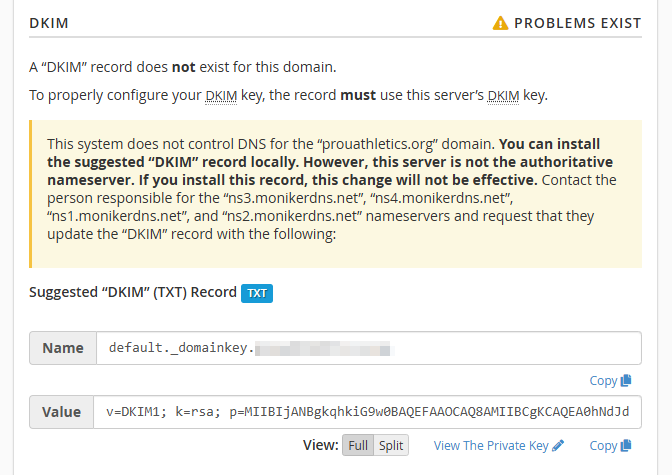
Task: Click the underlined DKIM abbreviation after 'configure your'
Action: pos(221,95)
